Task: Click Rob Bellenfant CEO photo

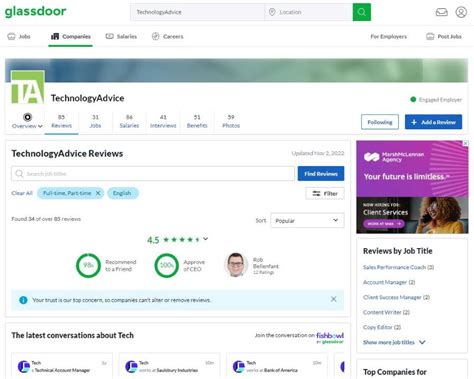Action: [x=236, y=265]
